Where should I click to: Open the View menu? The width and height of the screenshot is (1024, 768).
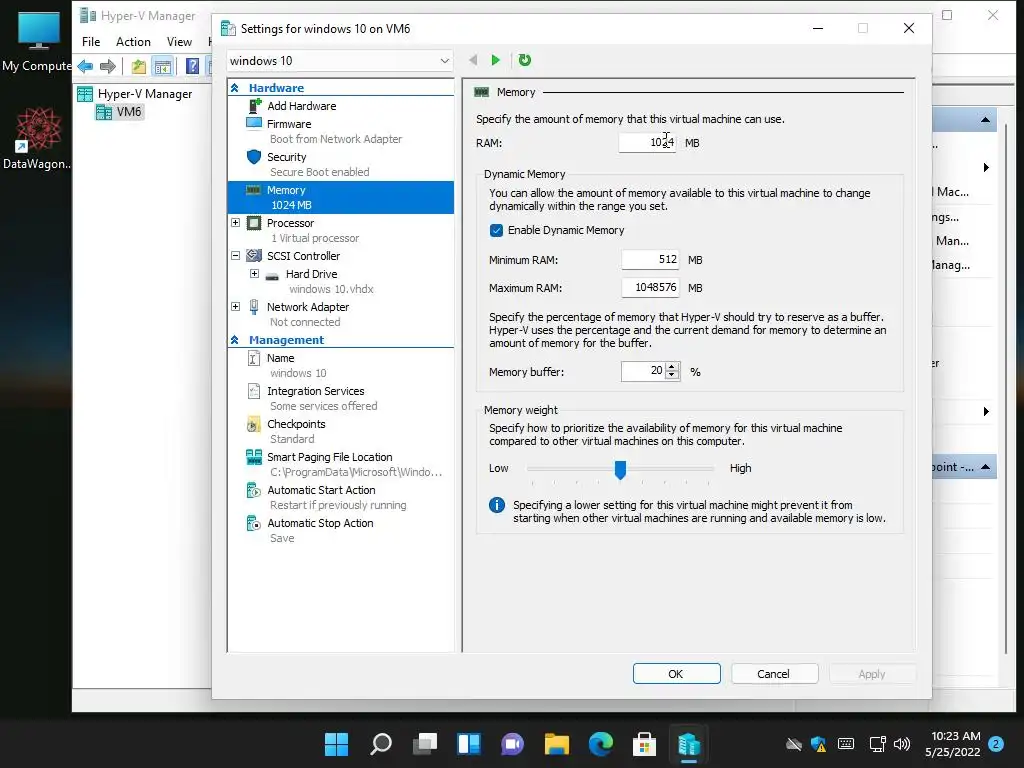click(179, 42)
